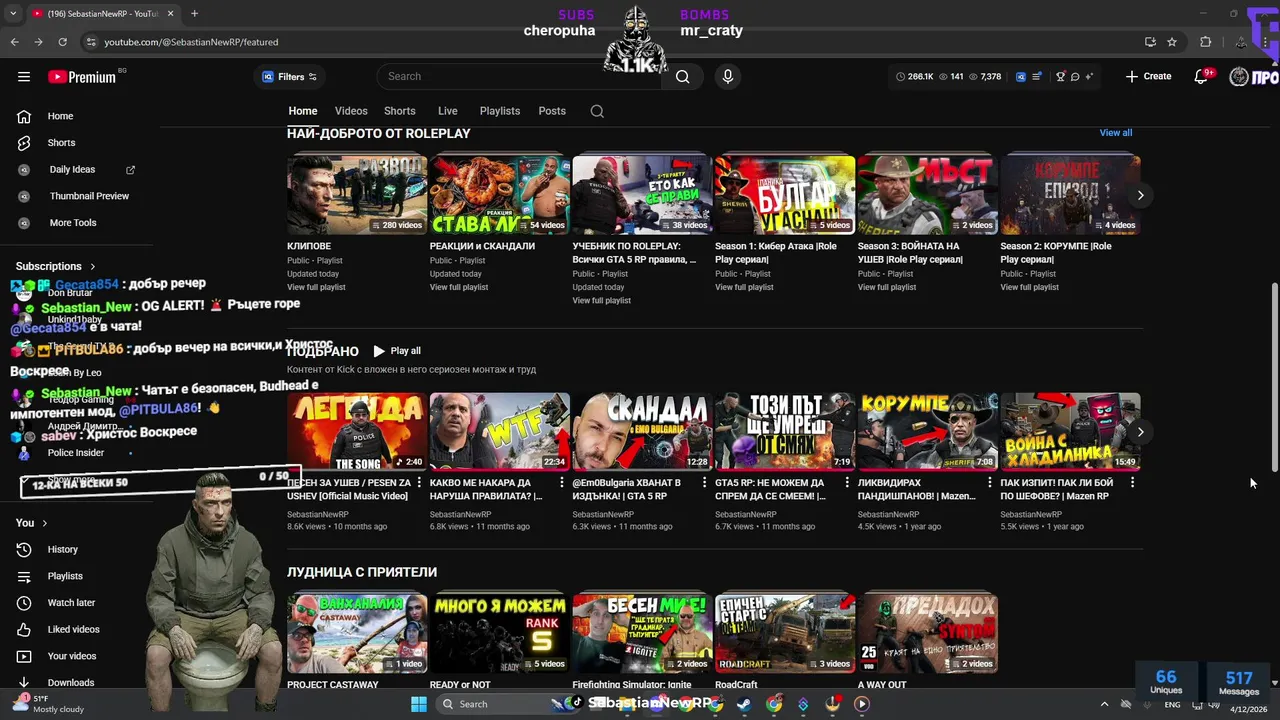View full playlist under Season 2 КОРУМПЕ
Viewport: 1280px width, 720px height.
(x=1029, y=287)
